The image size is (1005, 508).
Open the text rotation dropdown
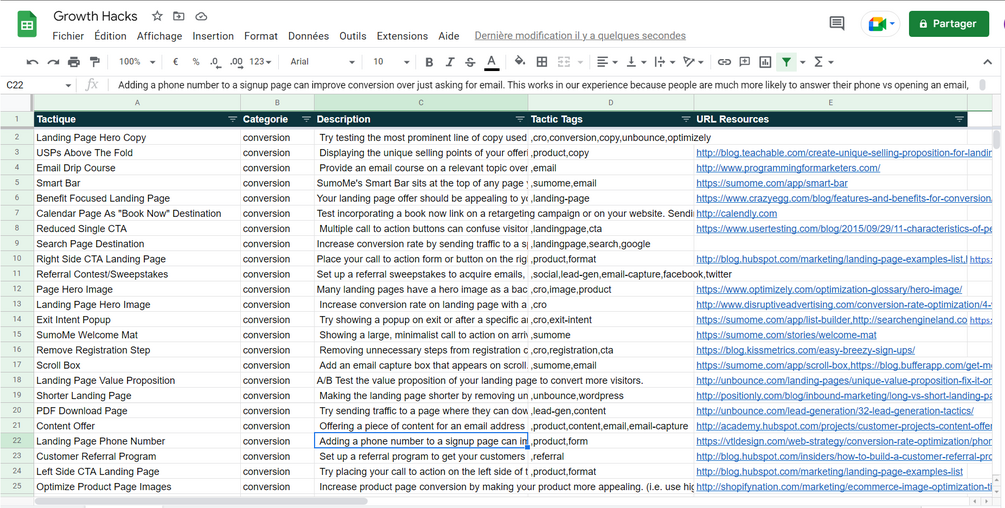[x=693, y=62]
